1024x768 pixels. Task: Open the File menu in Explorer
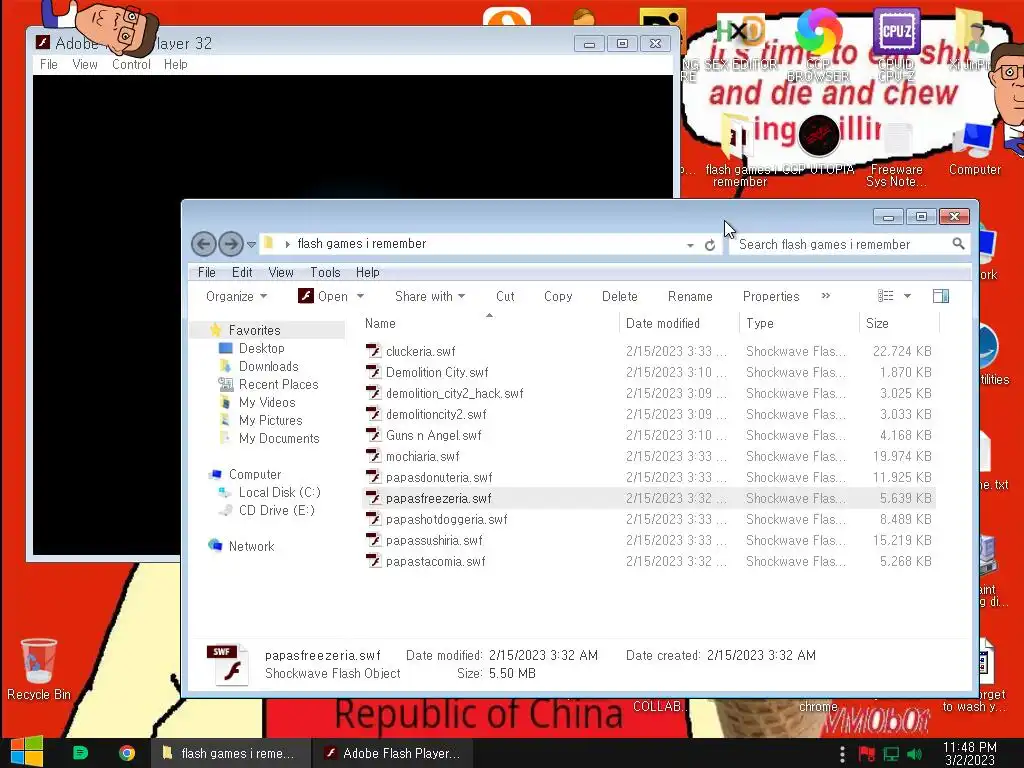(x=206, y=272)
